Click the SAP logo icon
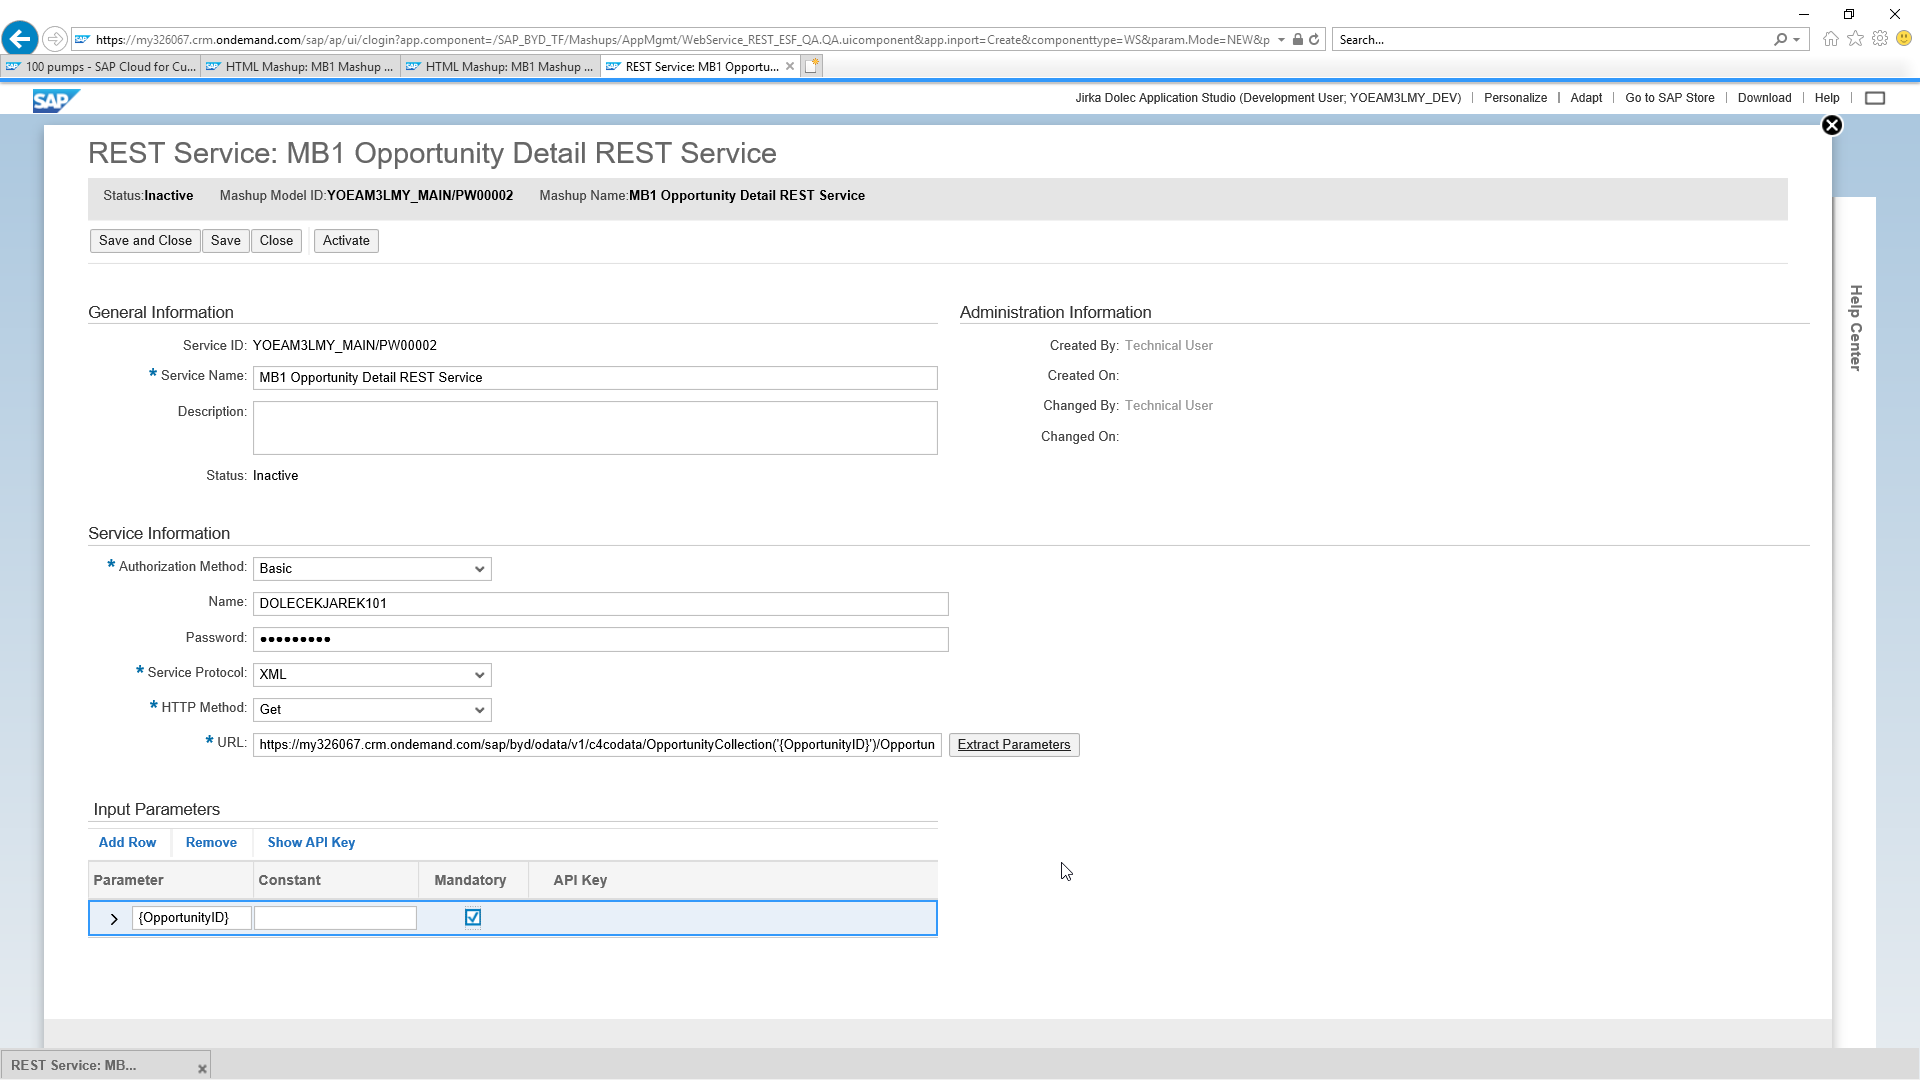The width and height of the screenshot is (1920, 1080). (x=55, y=100)
